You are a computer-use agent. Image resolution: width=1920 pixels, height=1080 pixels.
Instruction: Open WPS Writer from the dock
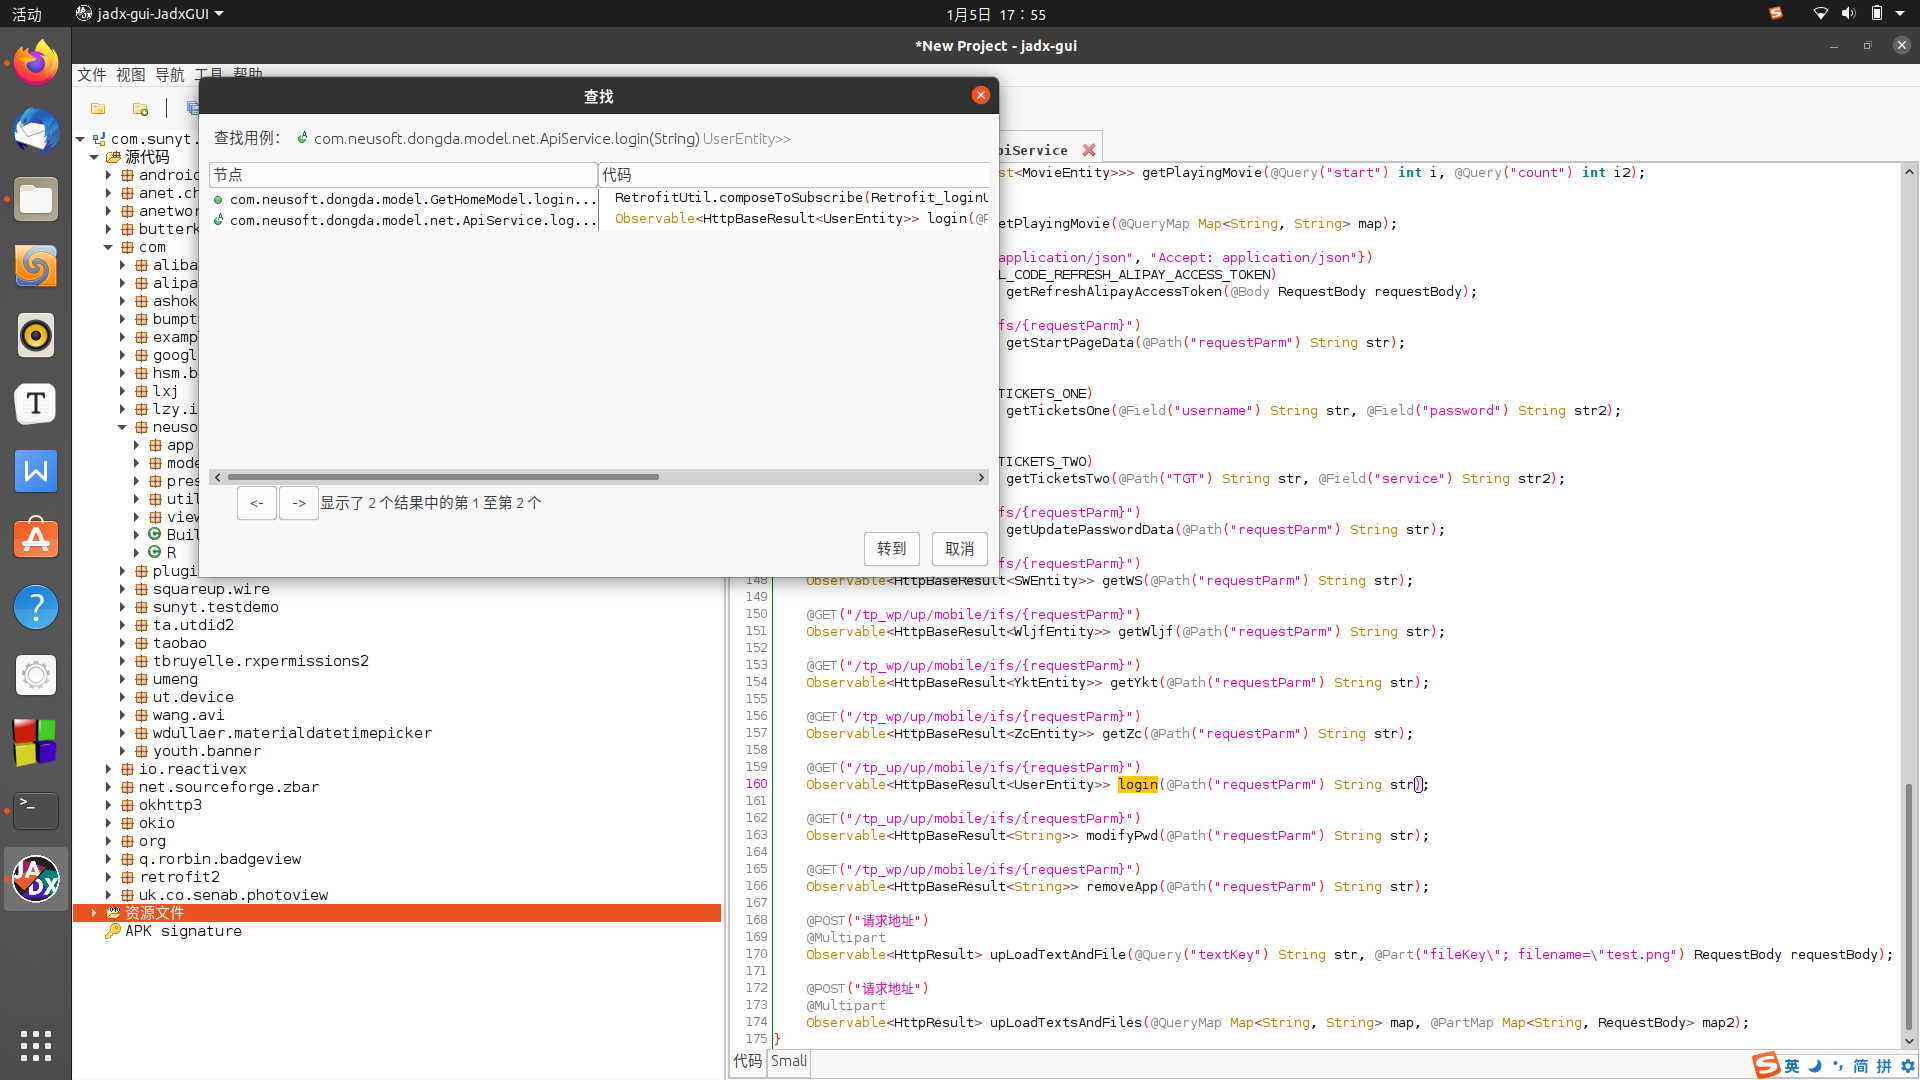point(36,471)
